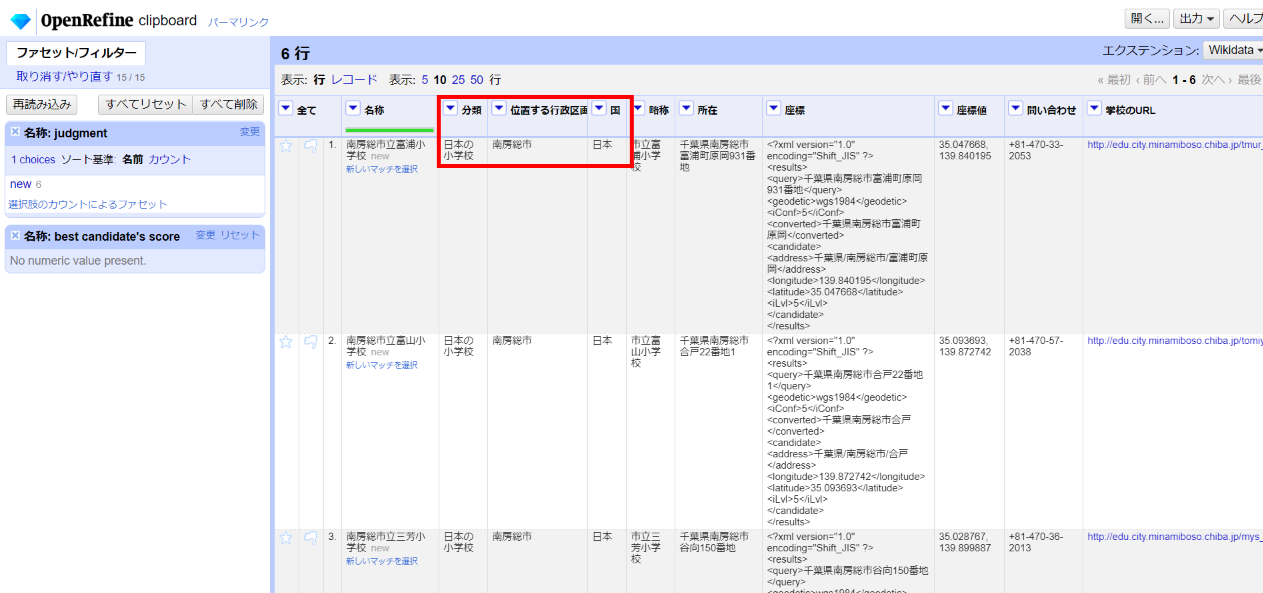Open the 富山小学校 school URL link
Image resolution: width=1263 pixels, height=593 pixels.
click(x=1175, y=341)
